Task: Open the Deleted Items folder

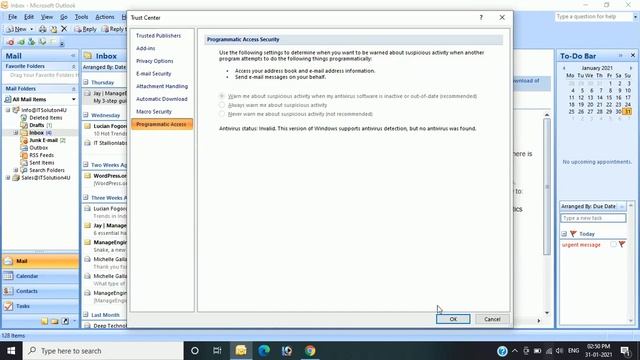Action: click(46, 118)
